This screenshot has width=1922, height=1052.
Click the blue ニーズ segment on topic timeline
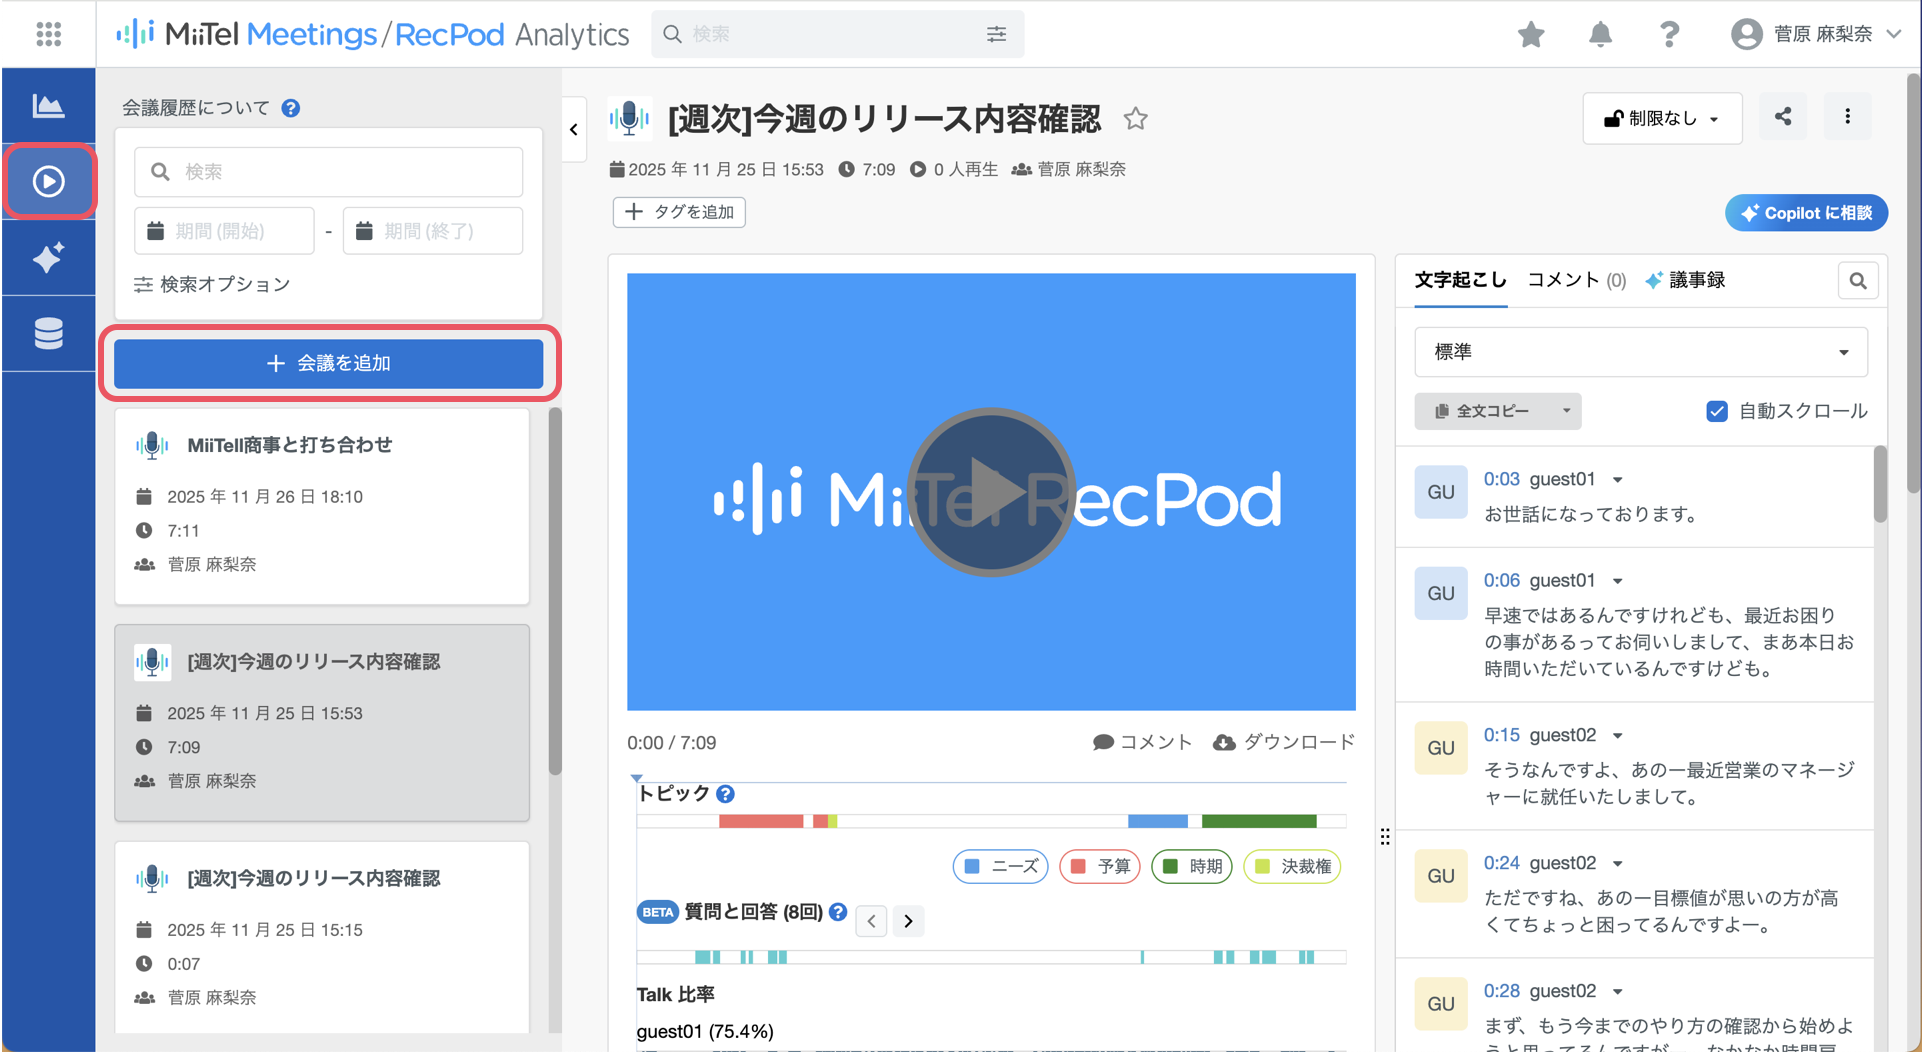click(x=1158, y=821)
